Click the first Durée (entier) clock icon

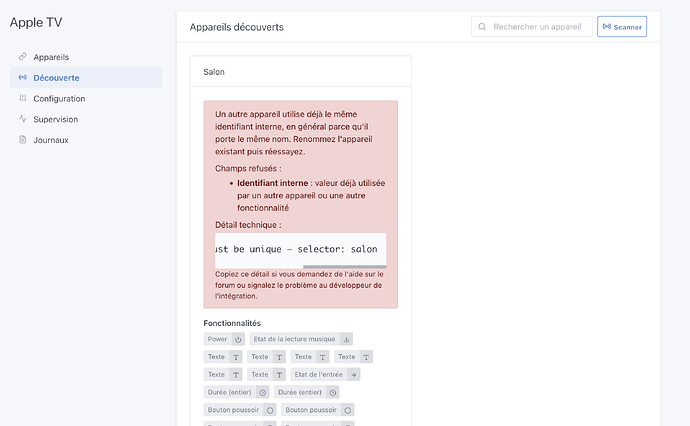263,392
